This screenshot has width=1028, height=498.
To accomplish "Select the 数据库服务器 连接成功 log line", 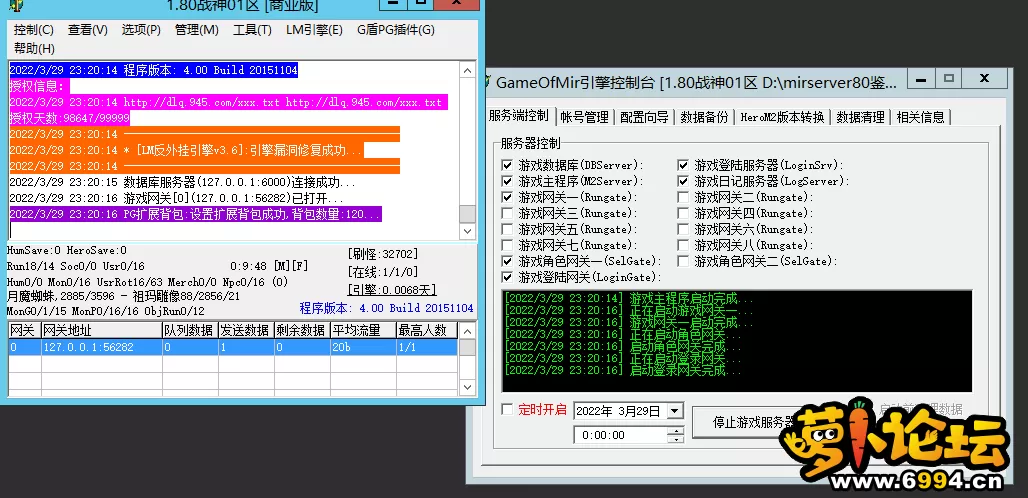I will [183, 182].
